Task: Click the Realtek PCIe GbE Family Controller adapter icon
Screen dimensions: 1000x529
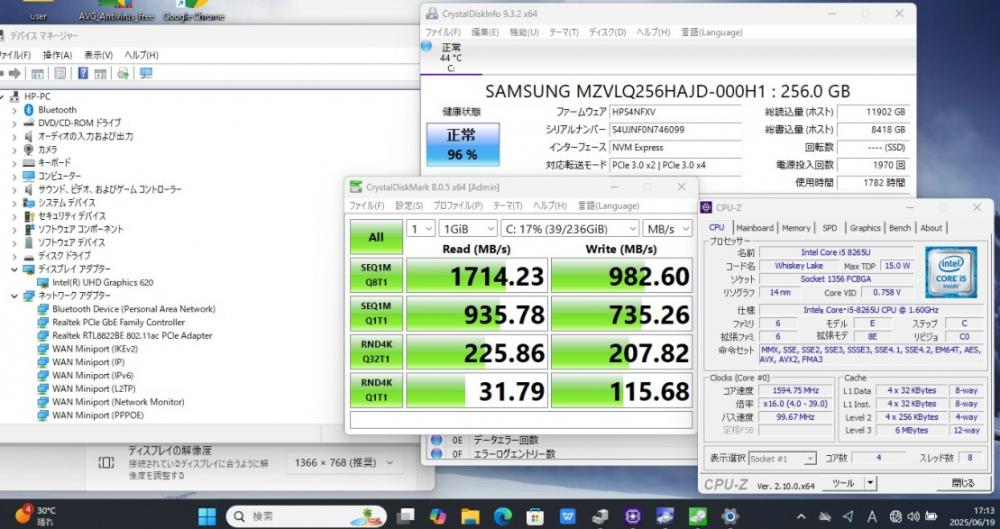Action: pyautogui.click(x=43, y=322)
